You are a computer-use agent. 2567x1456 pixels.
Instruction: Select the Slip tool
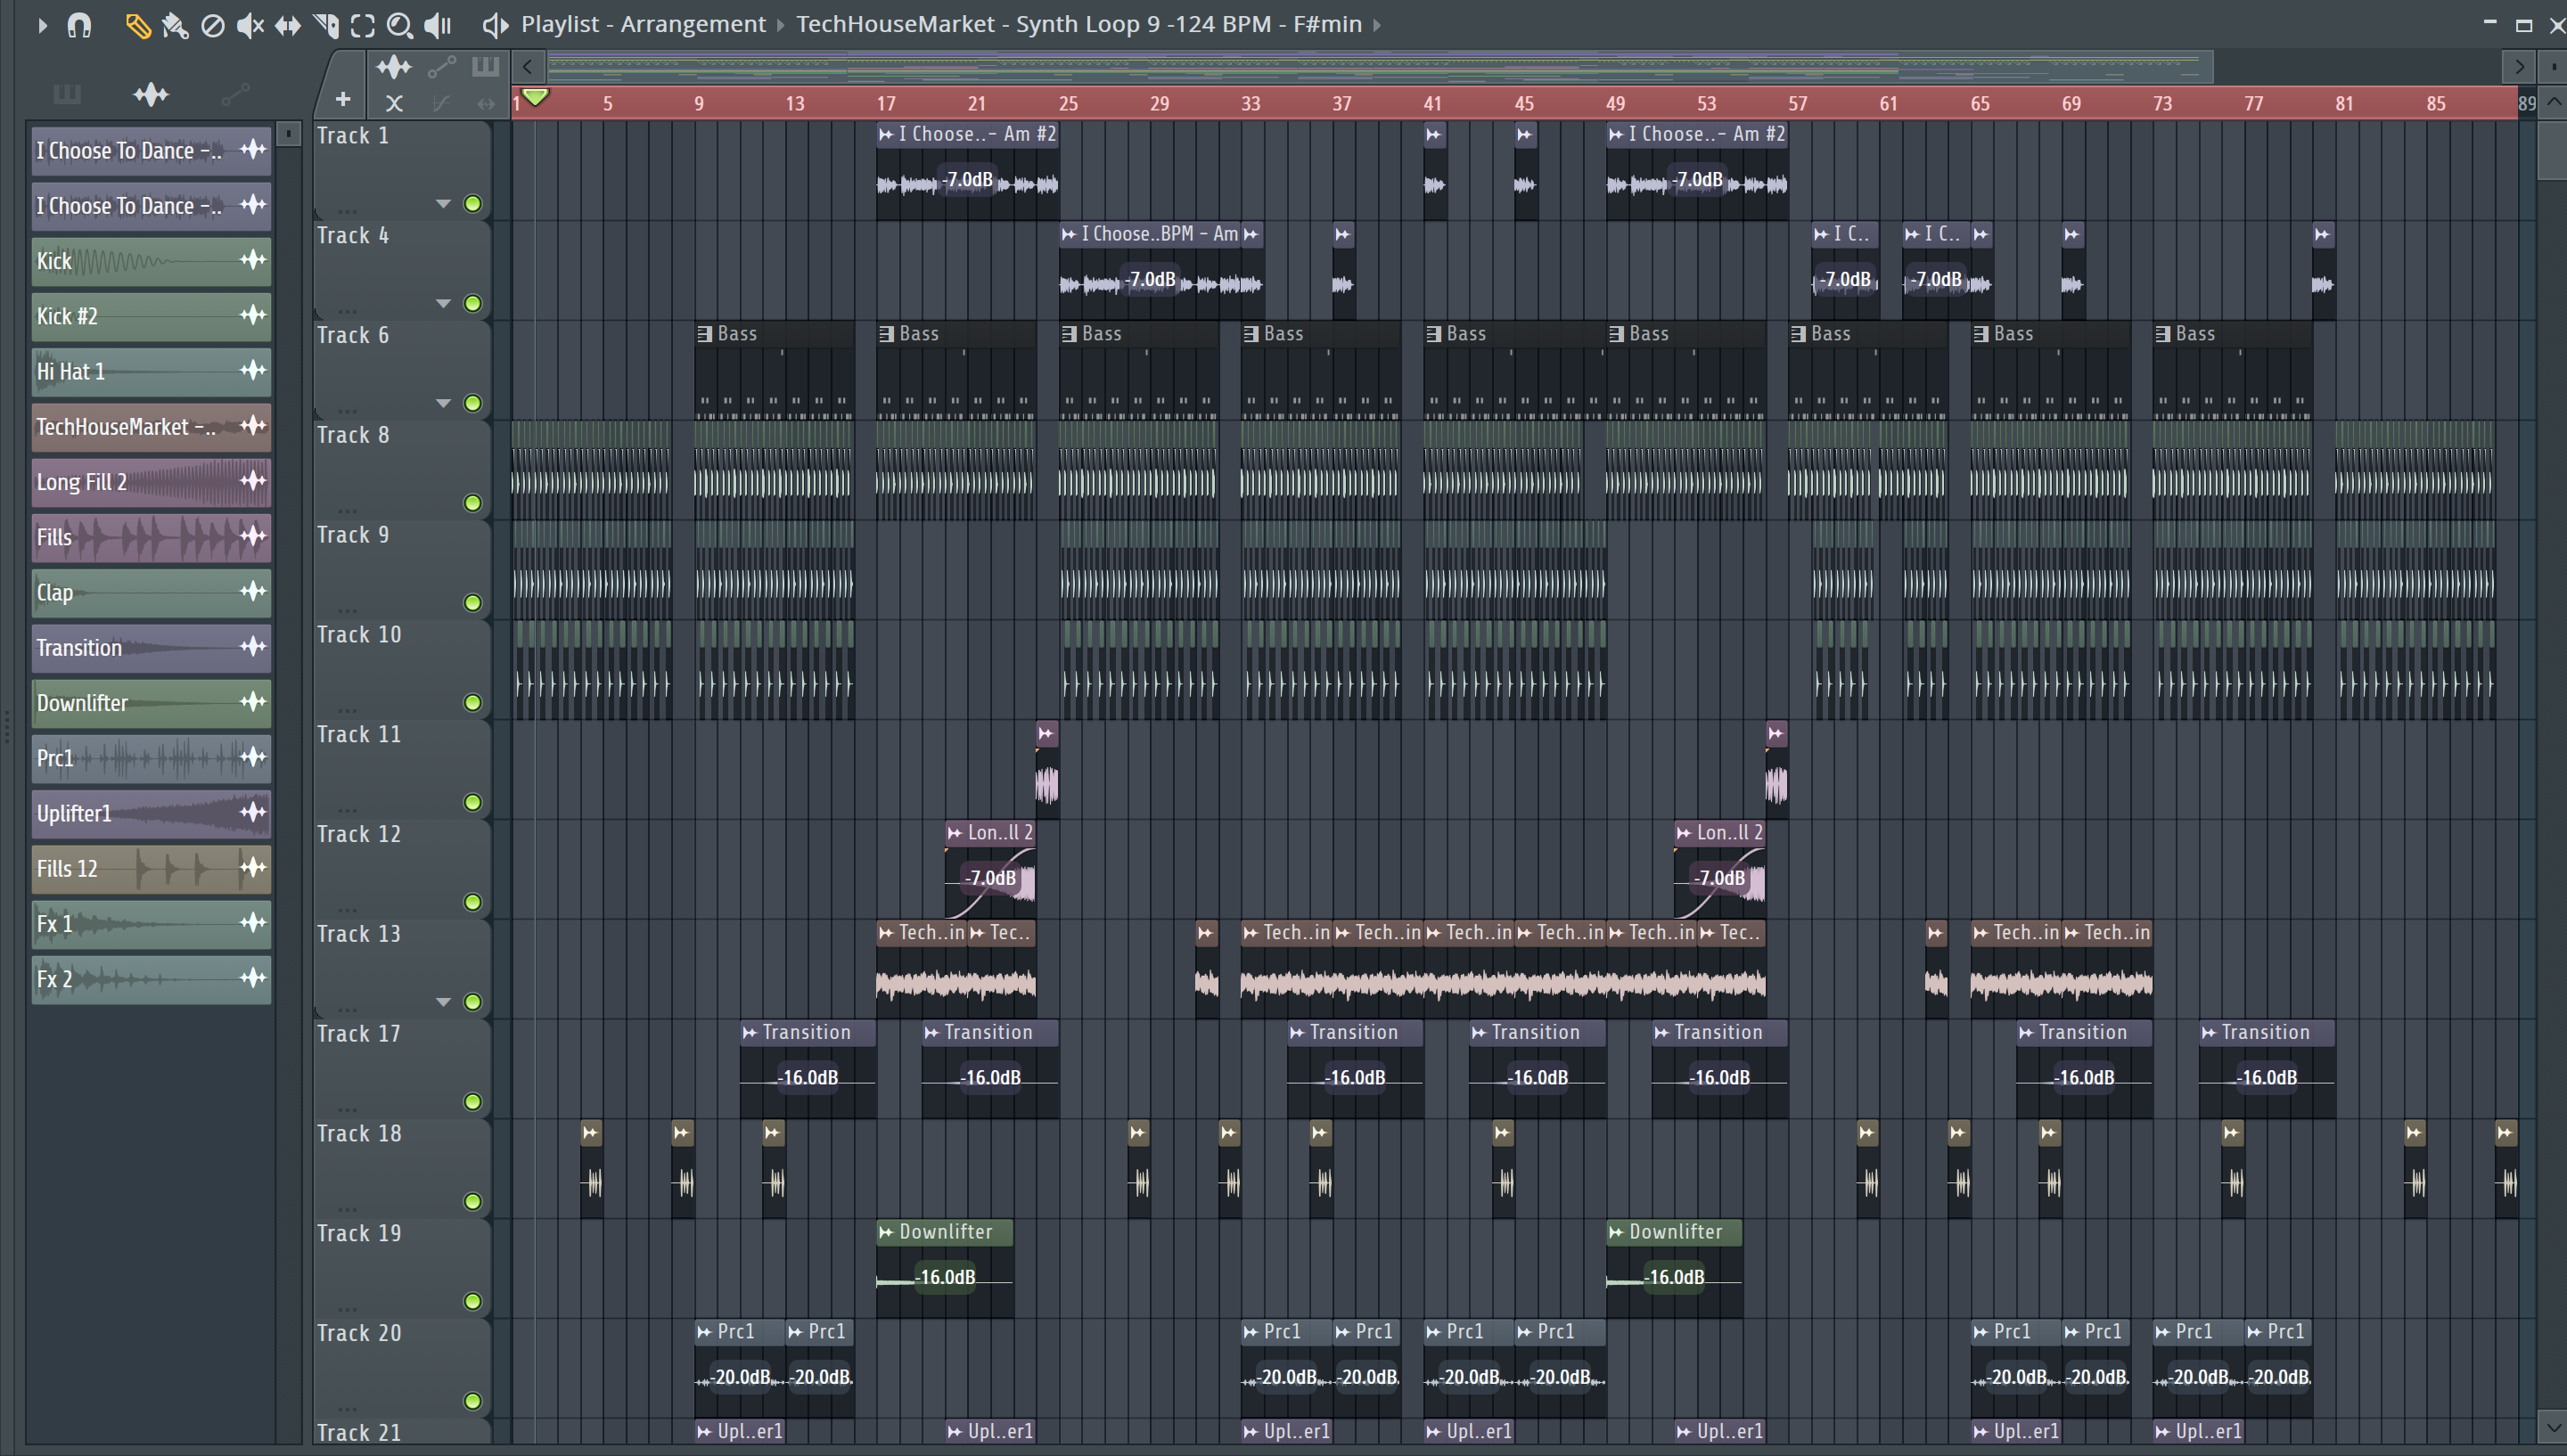click(288, 25)
